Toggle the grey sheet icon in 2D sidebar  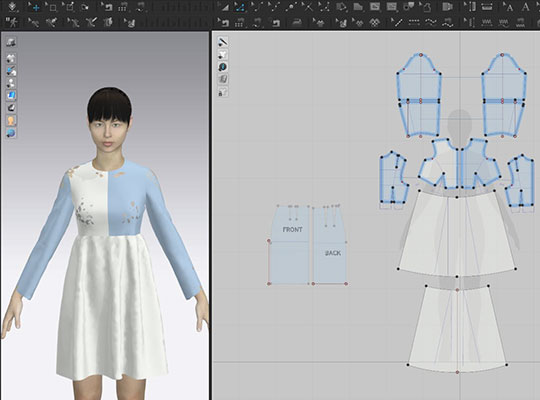coord(223,79)
